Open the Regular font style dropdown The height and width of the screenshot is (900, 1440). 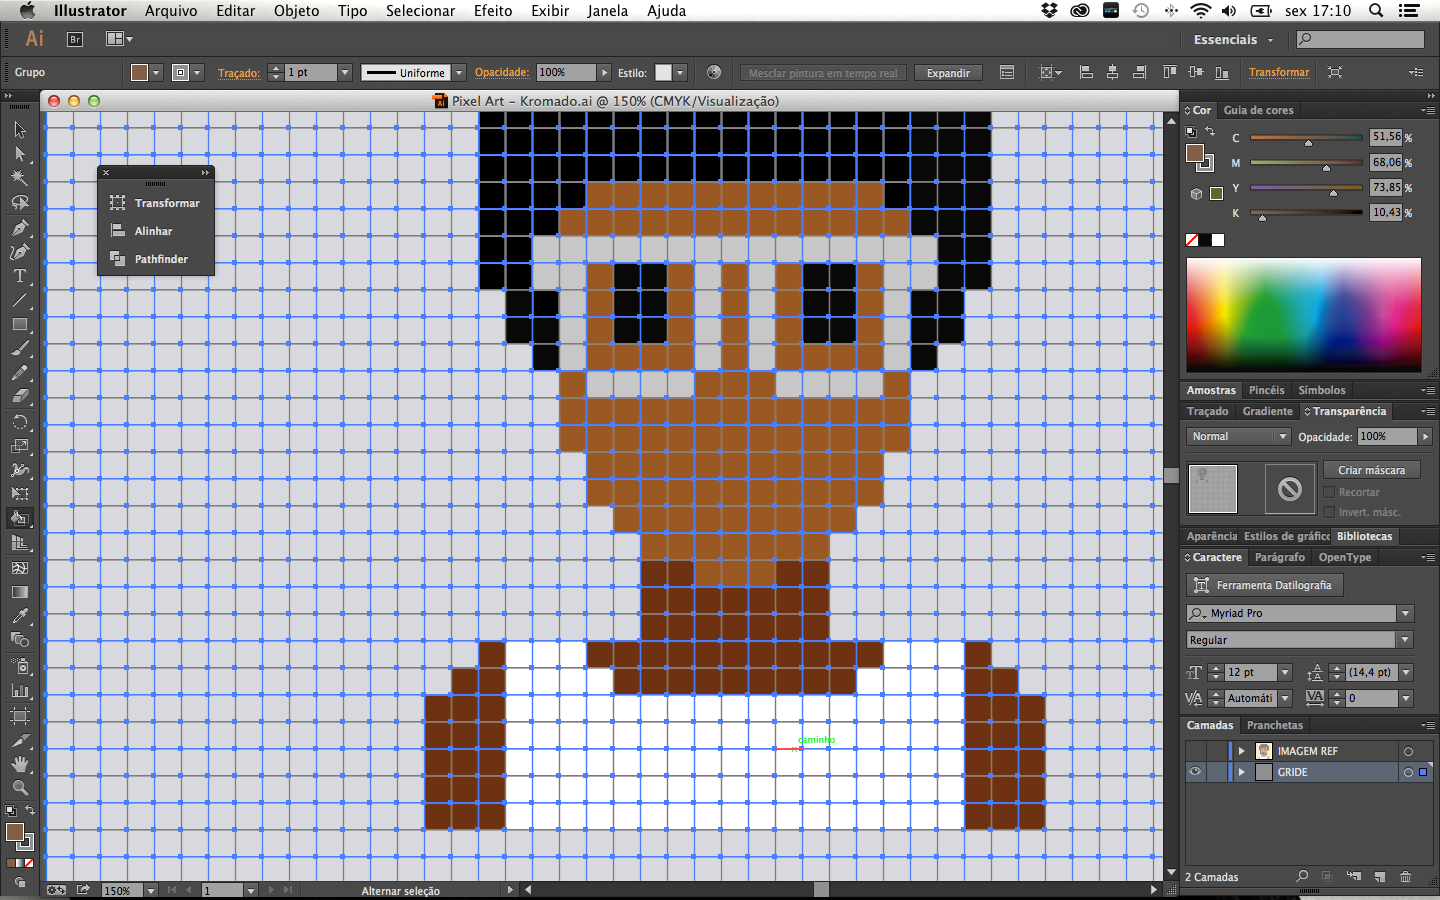1406,640
